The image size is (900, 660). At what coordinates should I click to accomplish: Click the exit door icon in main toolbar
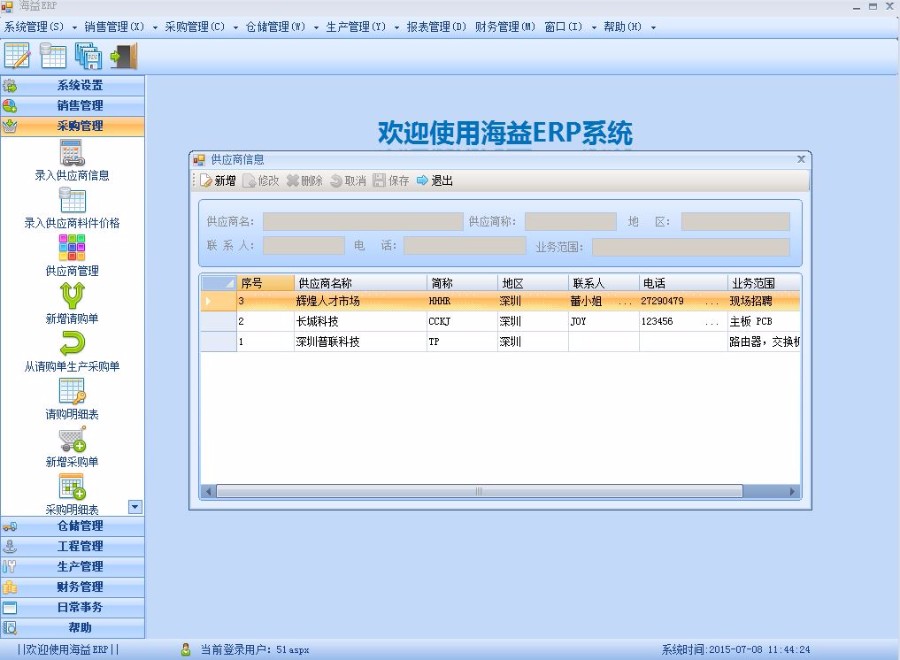pyautogui.click(x=124, y=56)
